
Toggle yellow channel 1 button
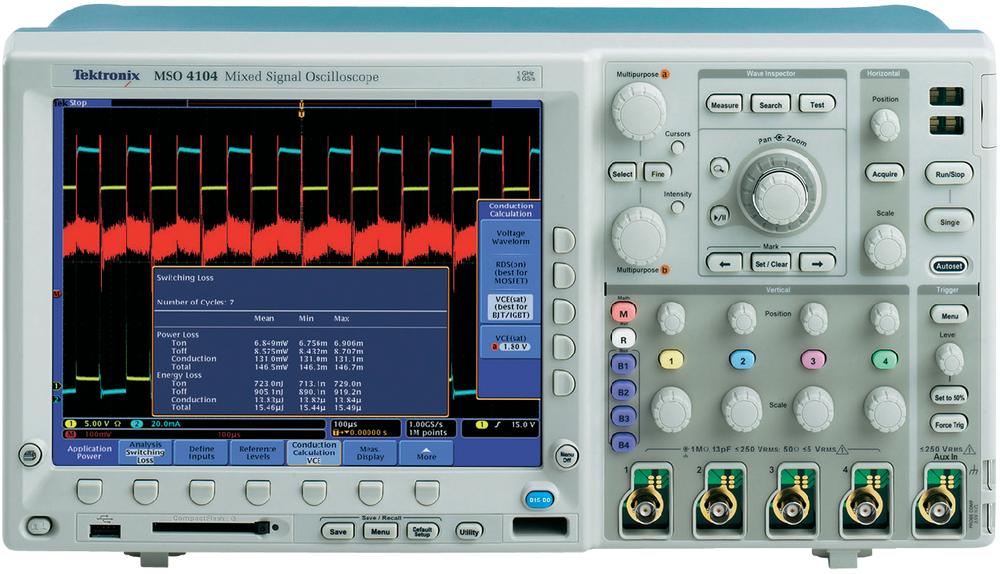[x=670, y=359]
